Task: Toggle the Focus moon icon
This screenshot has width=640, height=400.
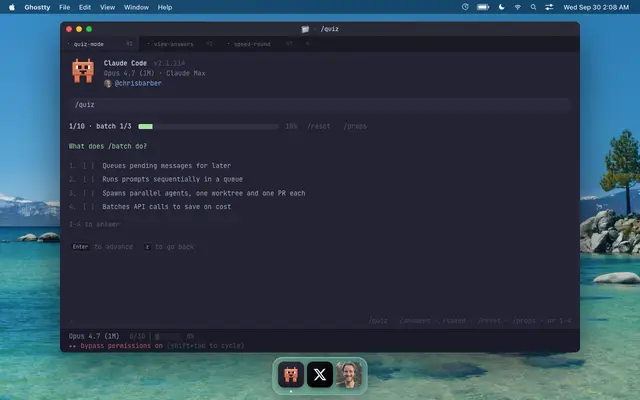Action: 502,7
